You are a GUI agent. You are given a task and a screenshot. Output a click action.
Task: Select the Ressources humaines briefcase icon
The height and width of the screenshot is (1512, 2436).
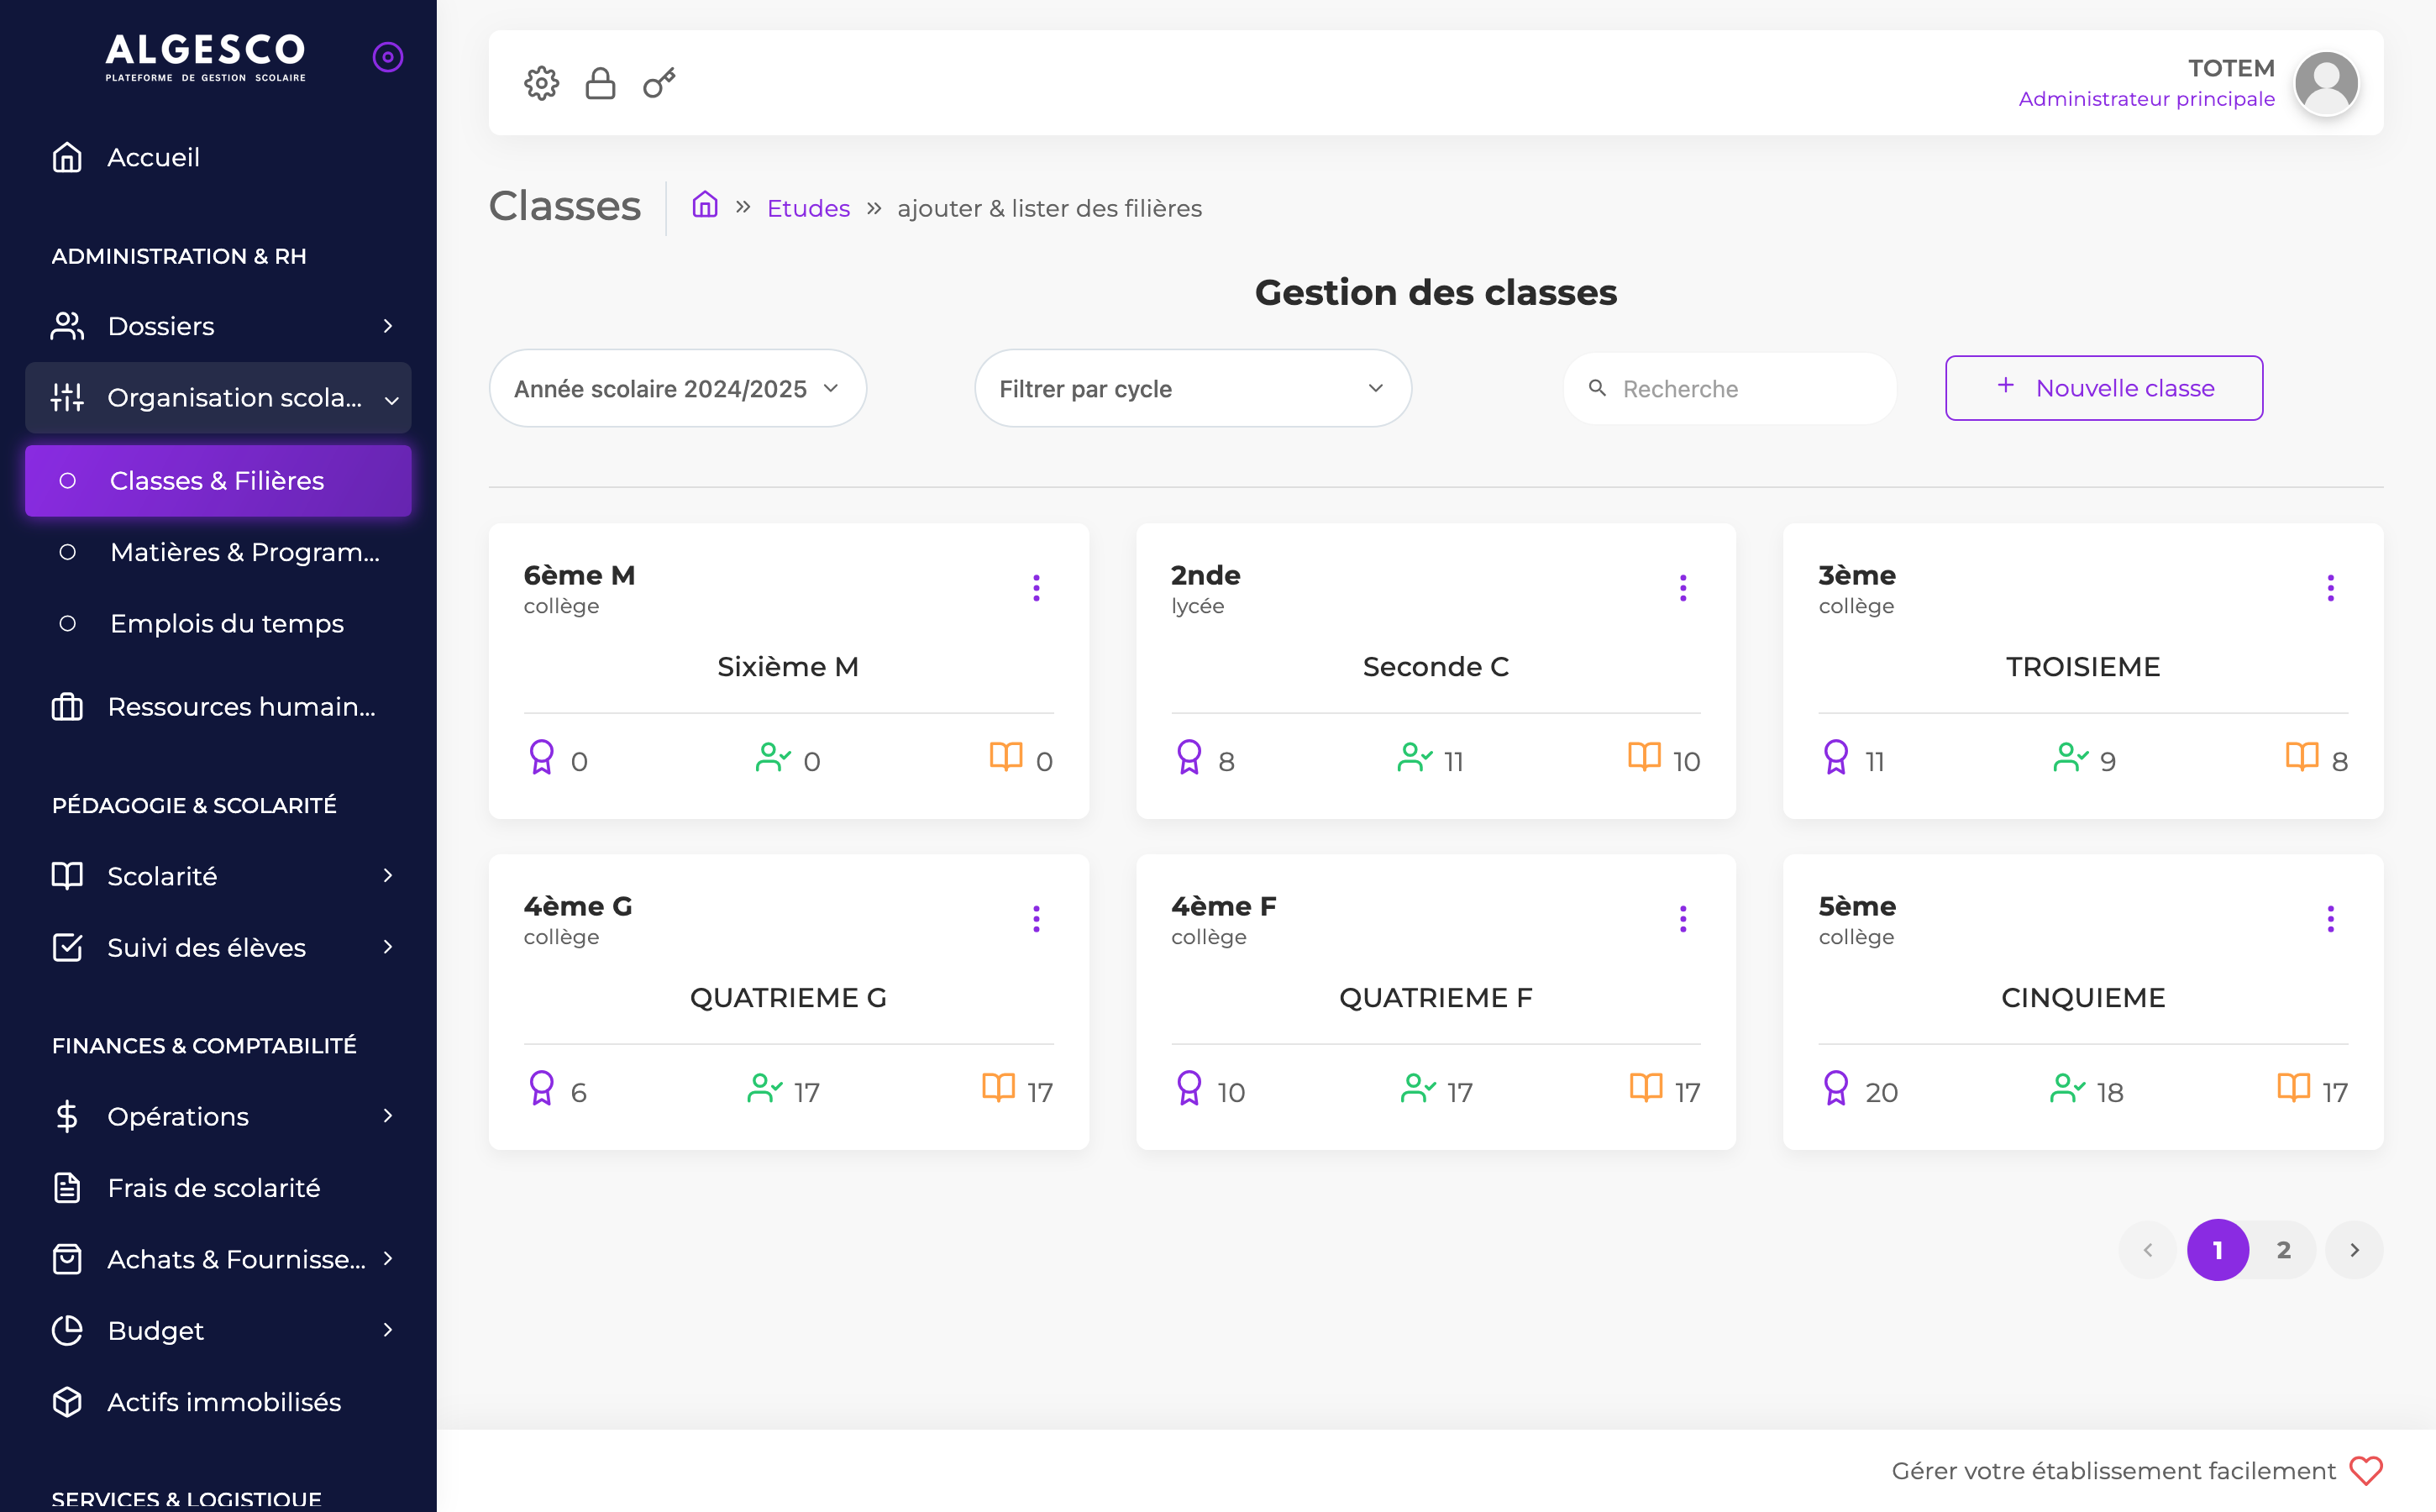(66, 707)
